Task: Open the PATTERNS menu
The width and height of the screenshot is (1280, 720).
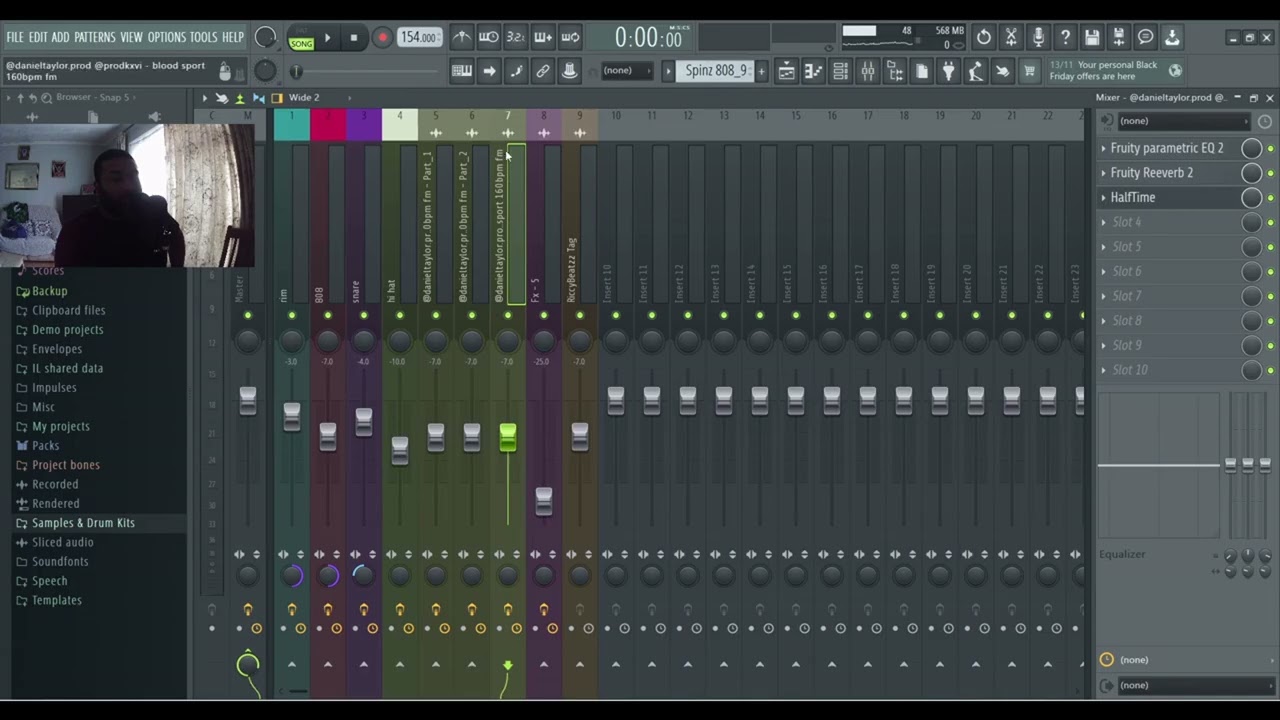Action: 95,37
